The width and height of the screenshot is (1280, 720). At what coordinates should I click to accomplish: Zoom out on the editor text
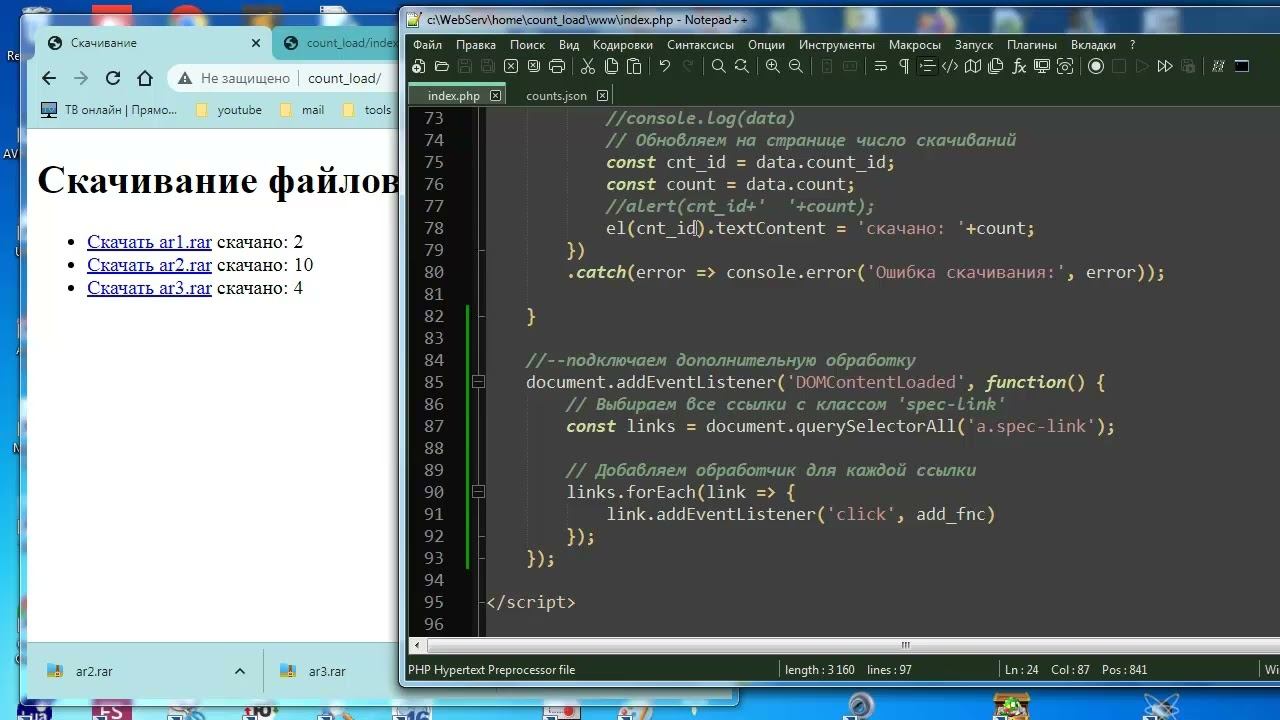(x=795, y=66)
